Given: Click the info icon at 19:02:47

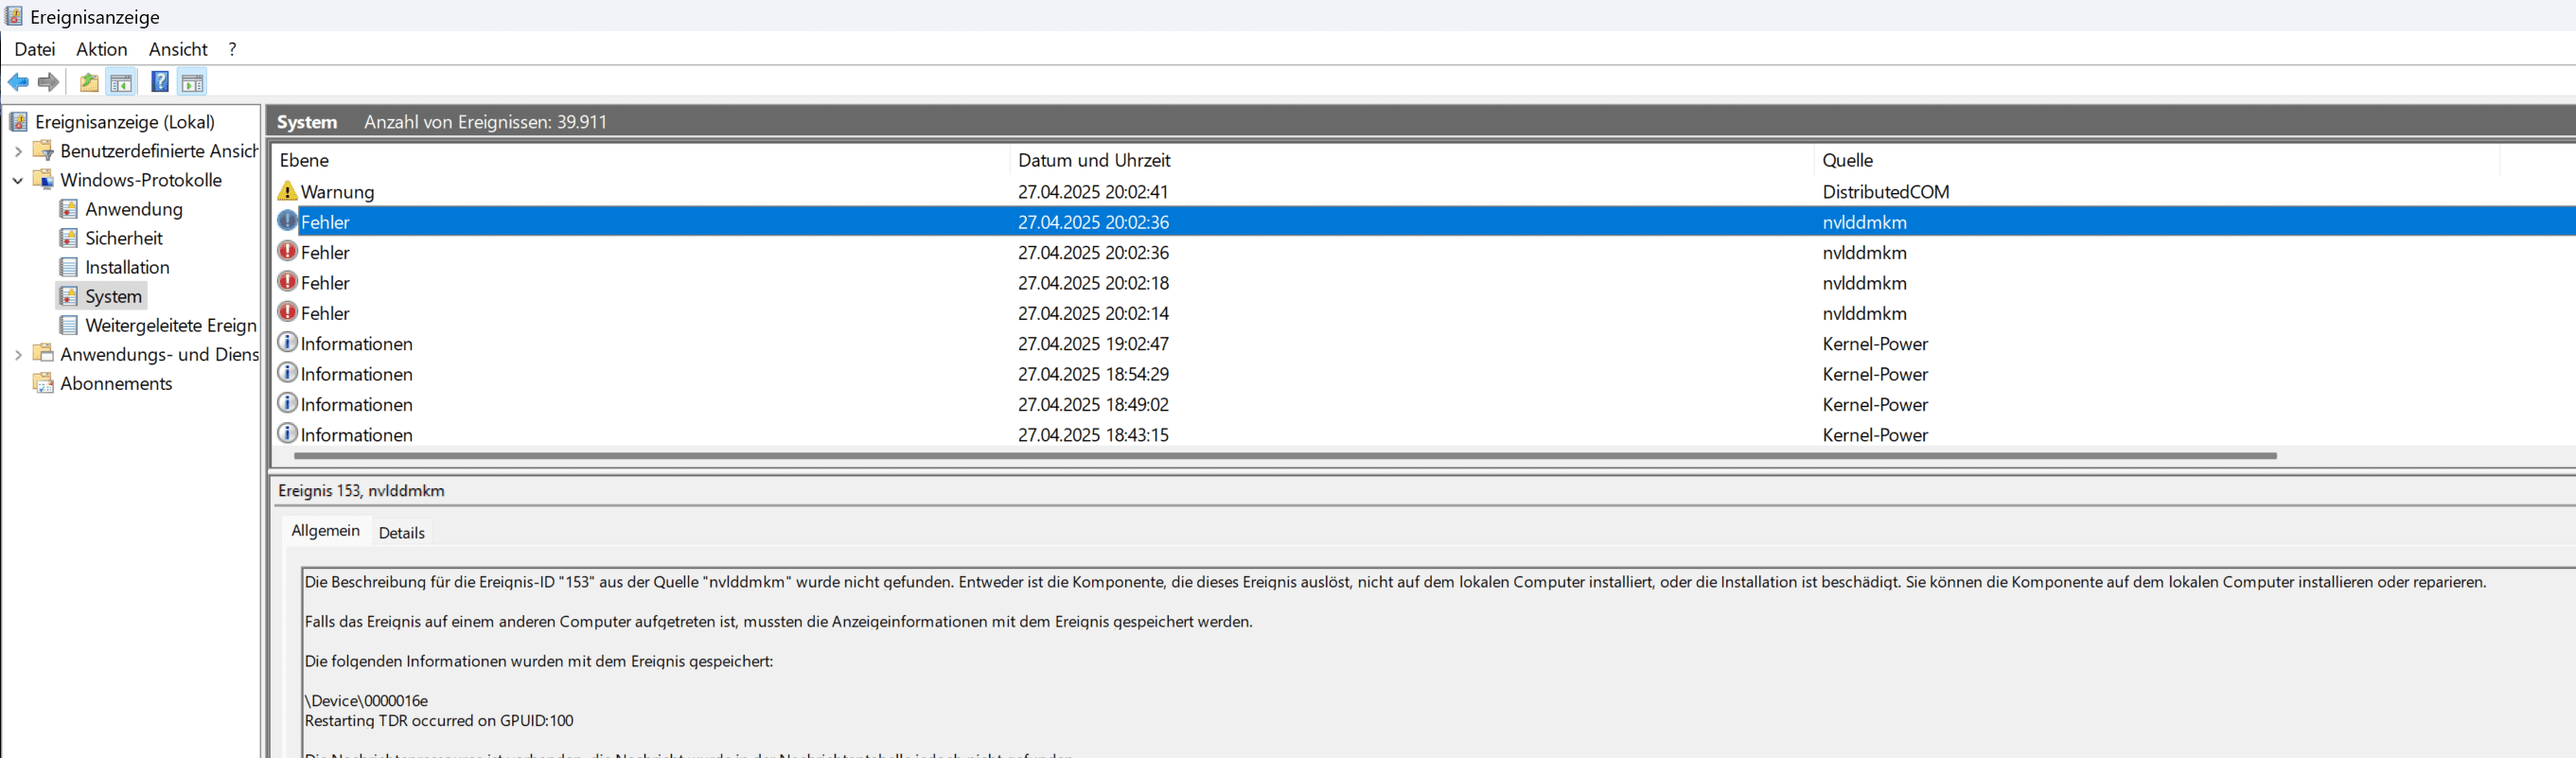Looking at the screenshot, I should tap(287, 343).
